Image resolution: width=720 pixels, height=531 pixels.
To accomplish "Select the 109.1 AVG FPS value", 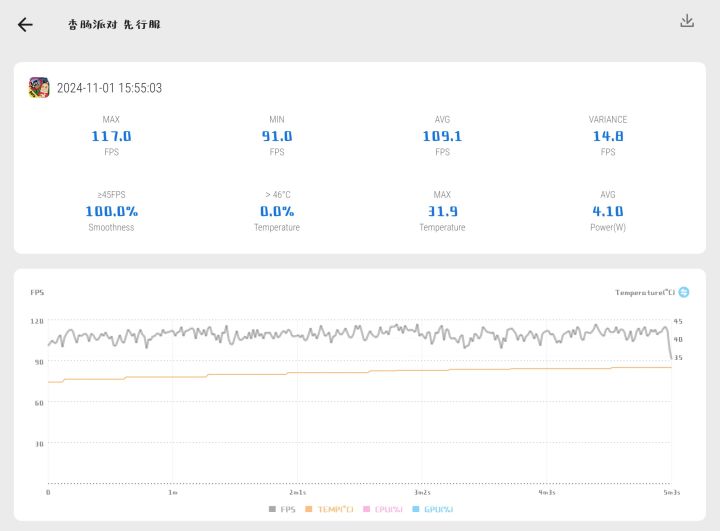I will 442,136.
